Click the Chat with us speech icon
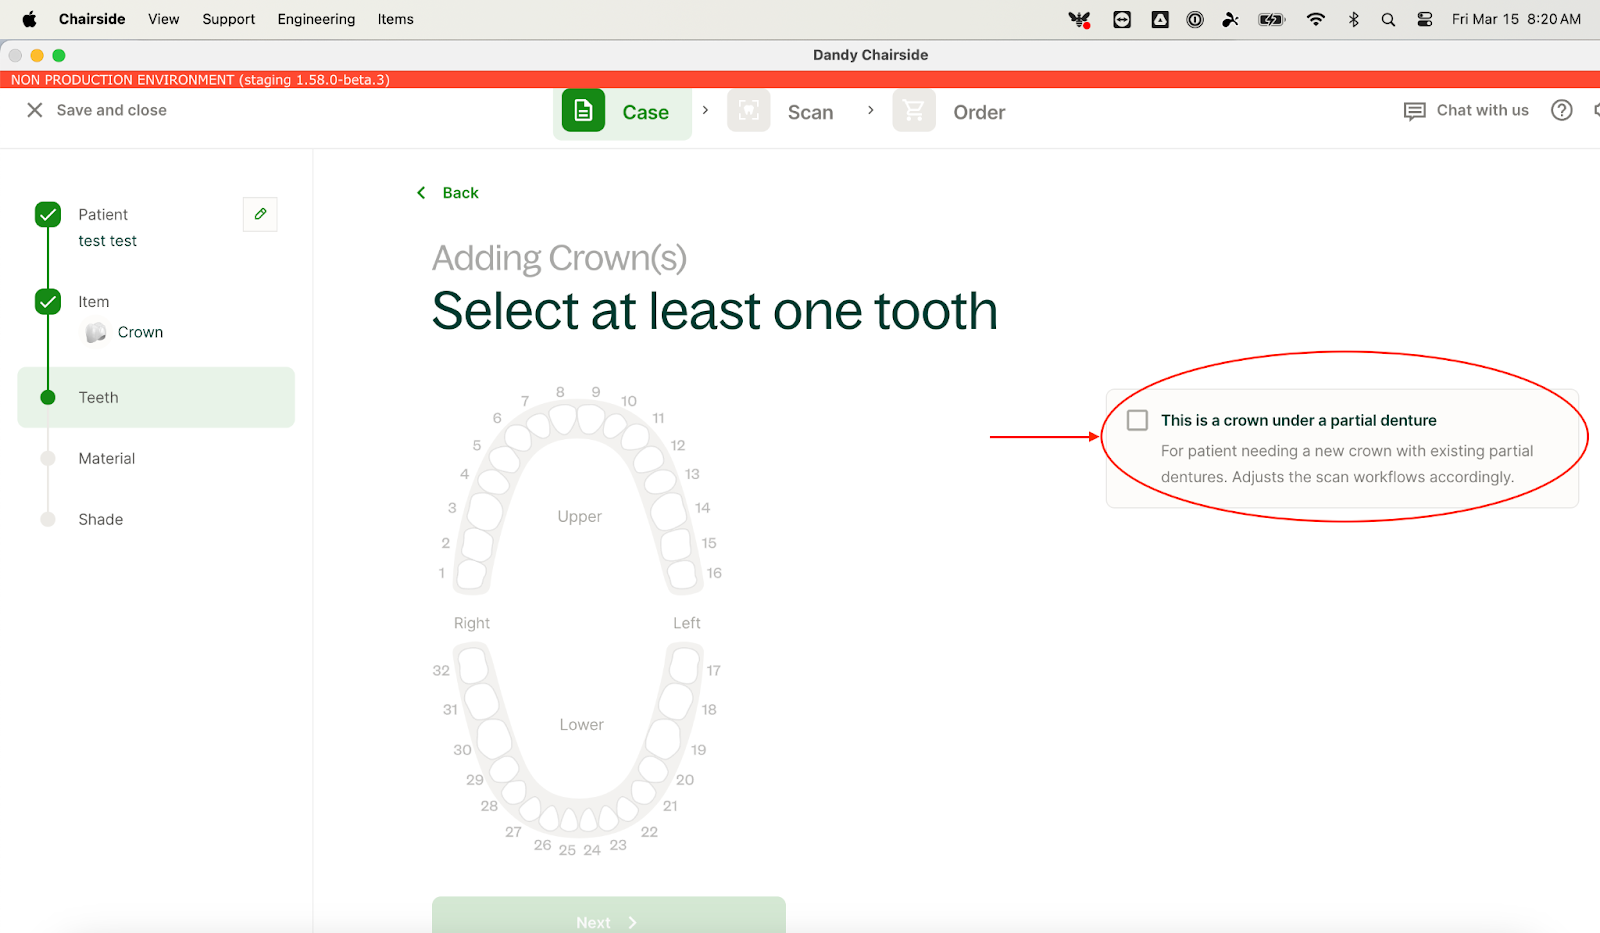 1414,111
